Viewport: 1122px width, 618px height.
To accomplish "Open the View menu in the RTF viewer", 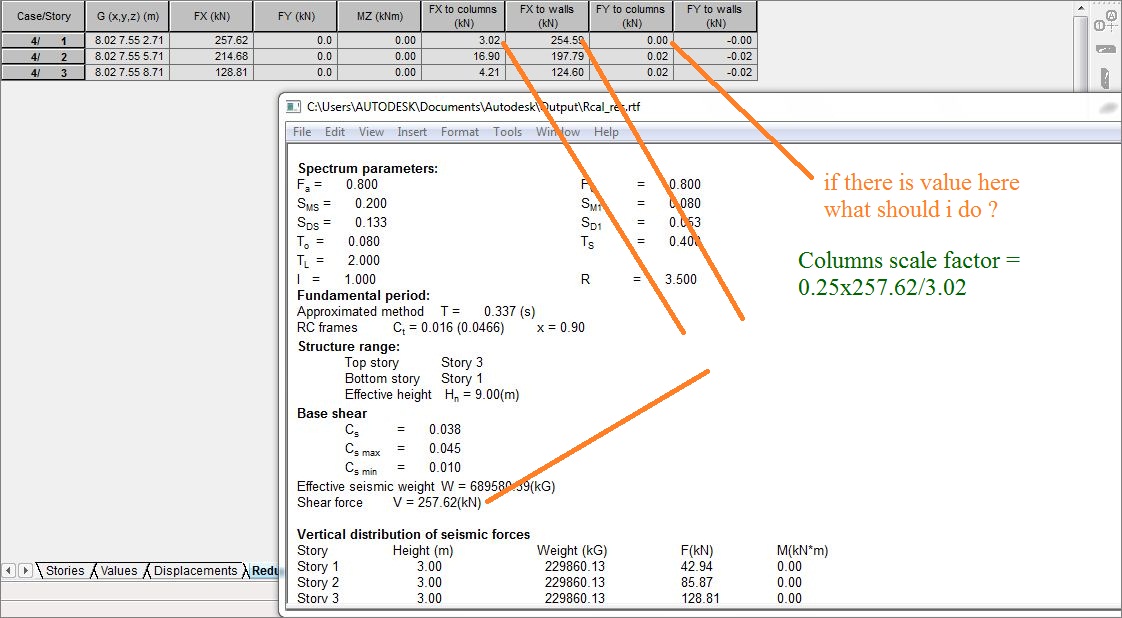I will click(x=371, y=132).
